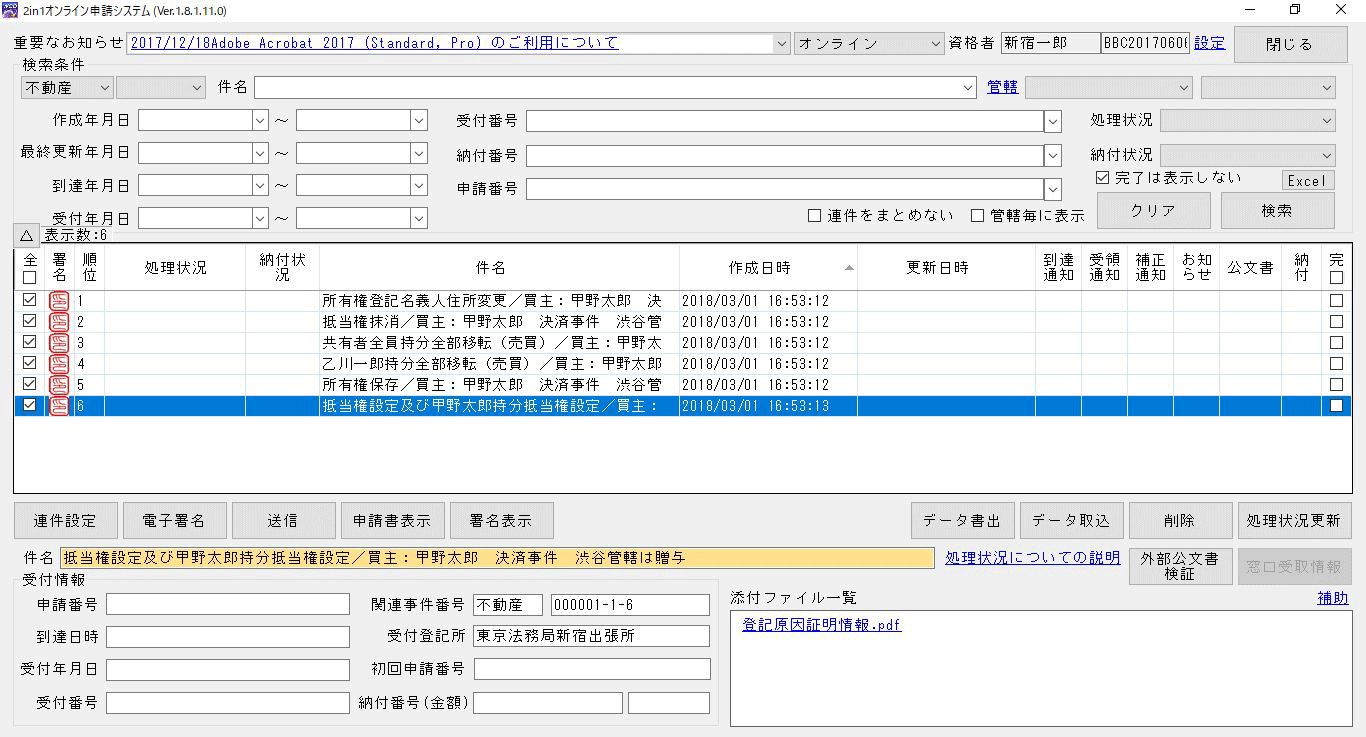
Task: Collapse search panel with the triangle button
Action: [26, 235]
